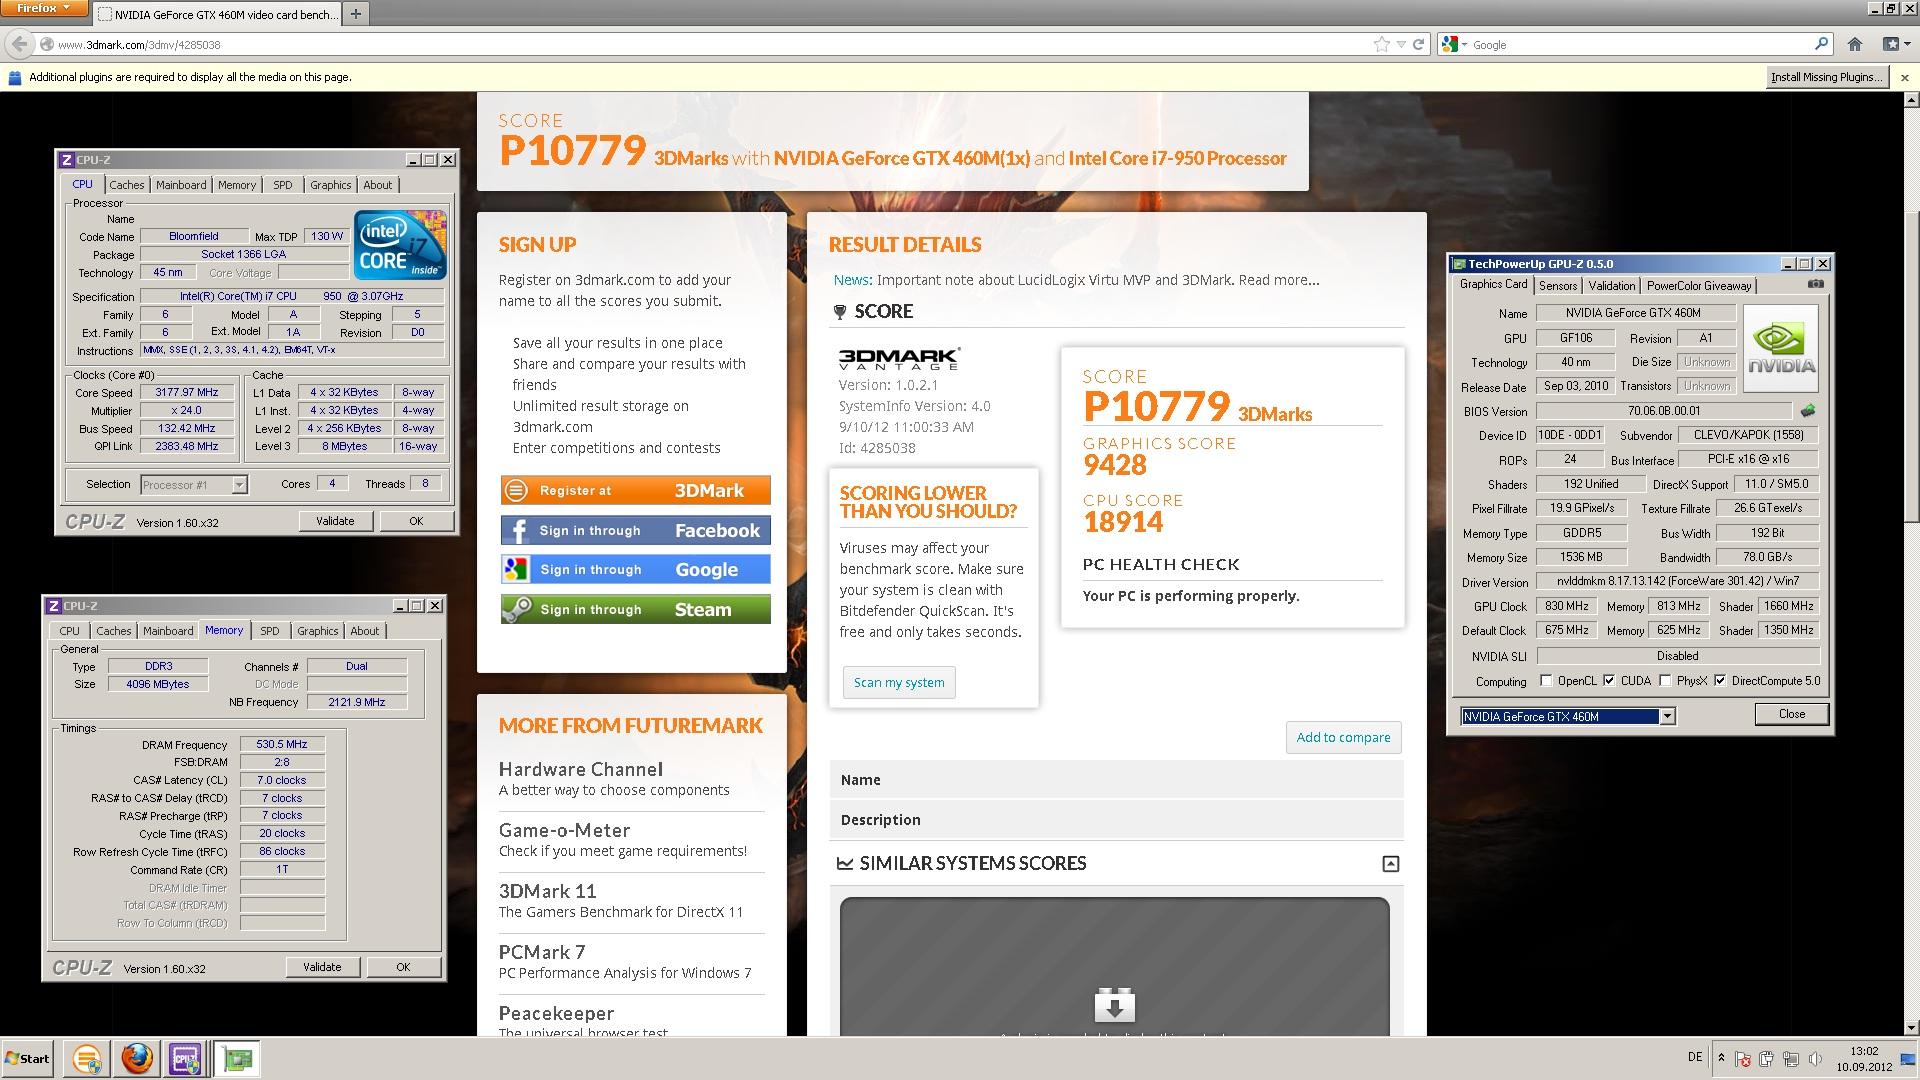Sign in through Google
This screenshot has width=1920, height=1080.
[x=636, y=569]
